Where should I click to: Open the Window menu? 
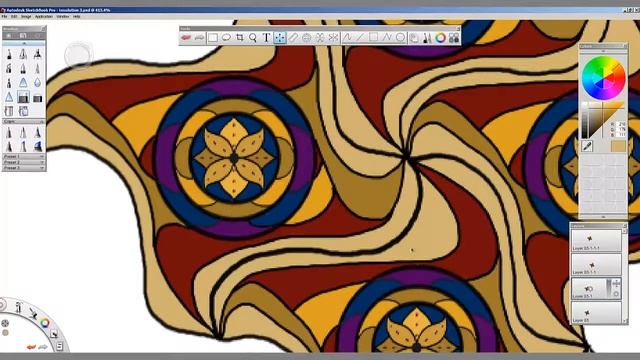click(x=62, y=17)
